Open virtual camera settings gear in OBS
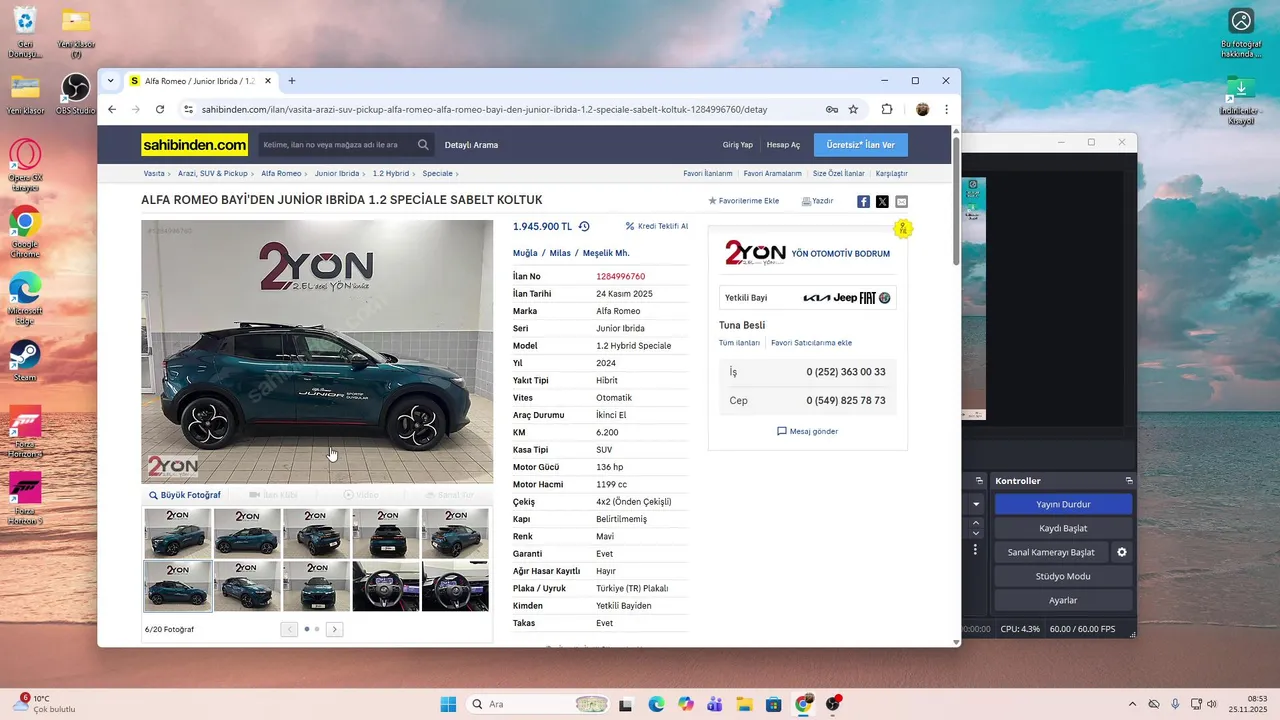 pos(1122,552)
